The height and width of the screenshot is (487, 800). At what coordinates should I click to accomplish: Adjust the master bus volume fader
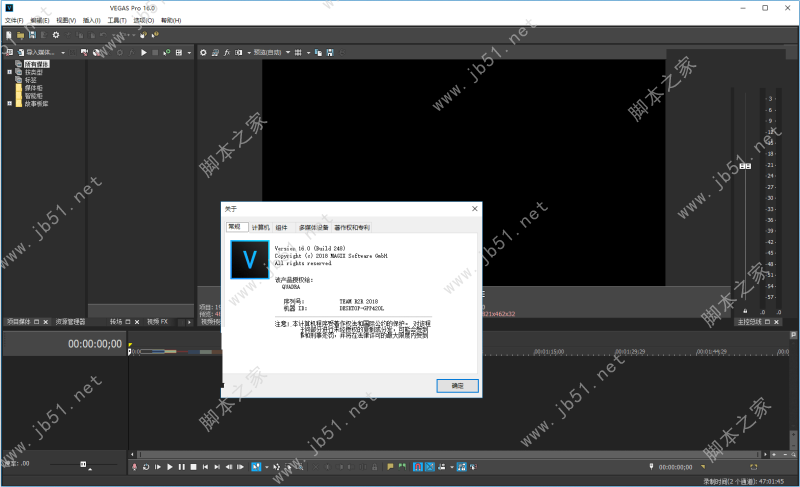(745, 166)
